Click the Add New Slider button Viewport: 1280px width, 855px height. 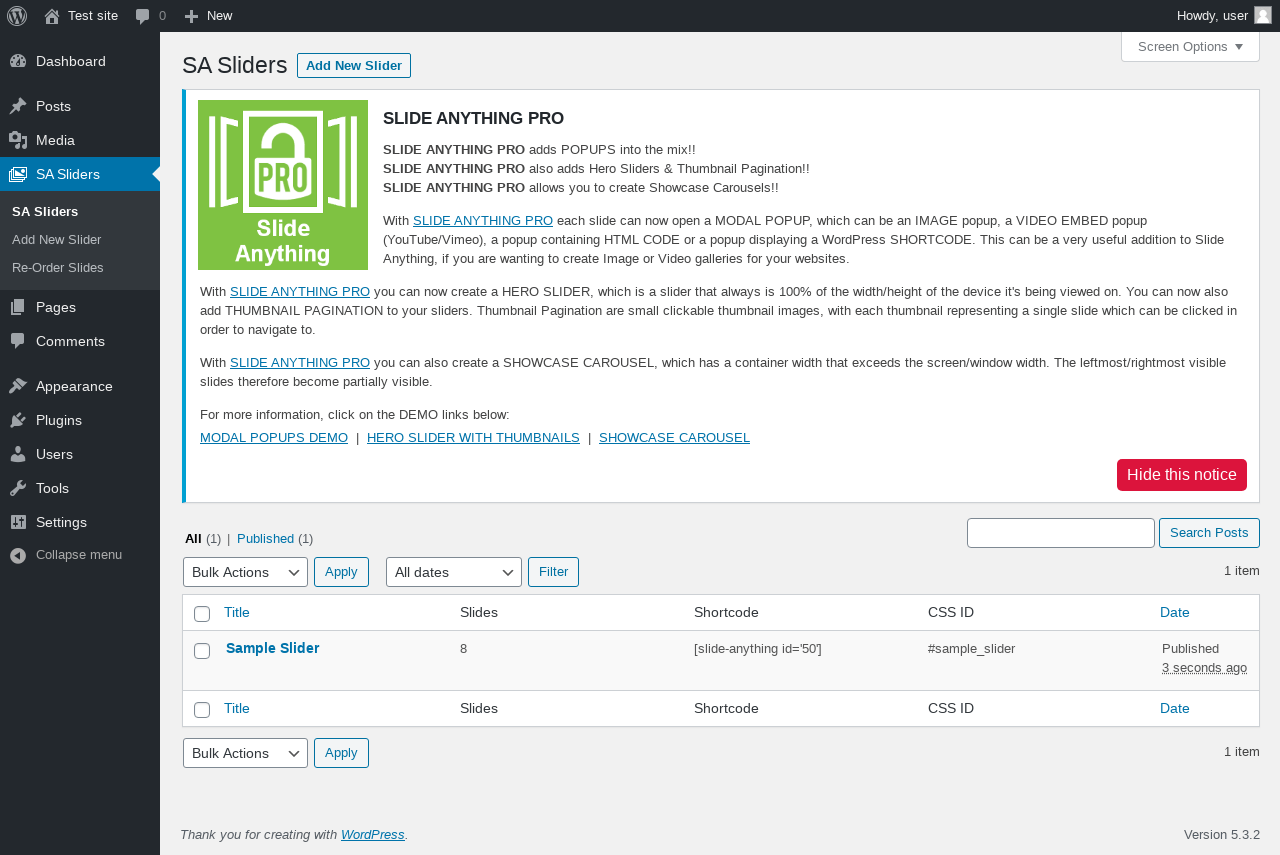(354, 66)
